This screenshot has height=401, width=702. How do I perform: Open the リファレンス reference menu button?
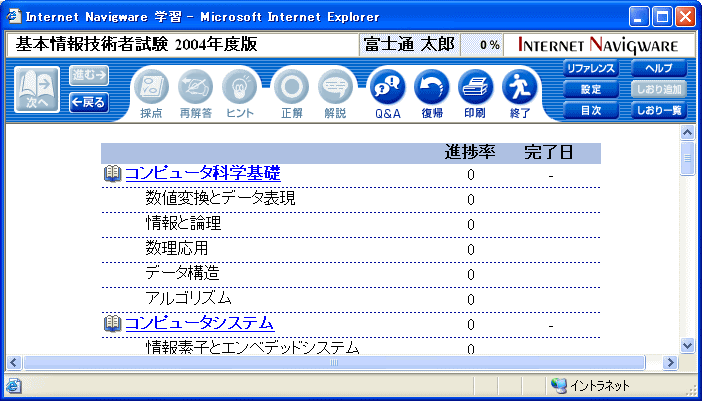[590, 69]
